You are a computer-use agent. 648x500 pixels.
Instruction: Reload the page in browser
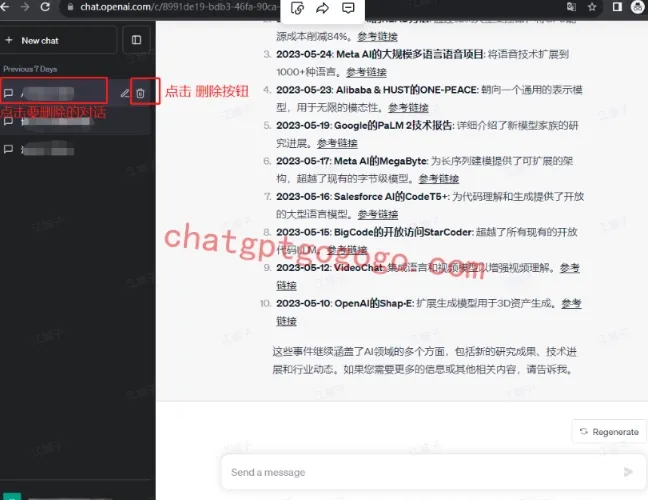(x=45, y=7)
